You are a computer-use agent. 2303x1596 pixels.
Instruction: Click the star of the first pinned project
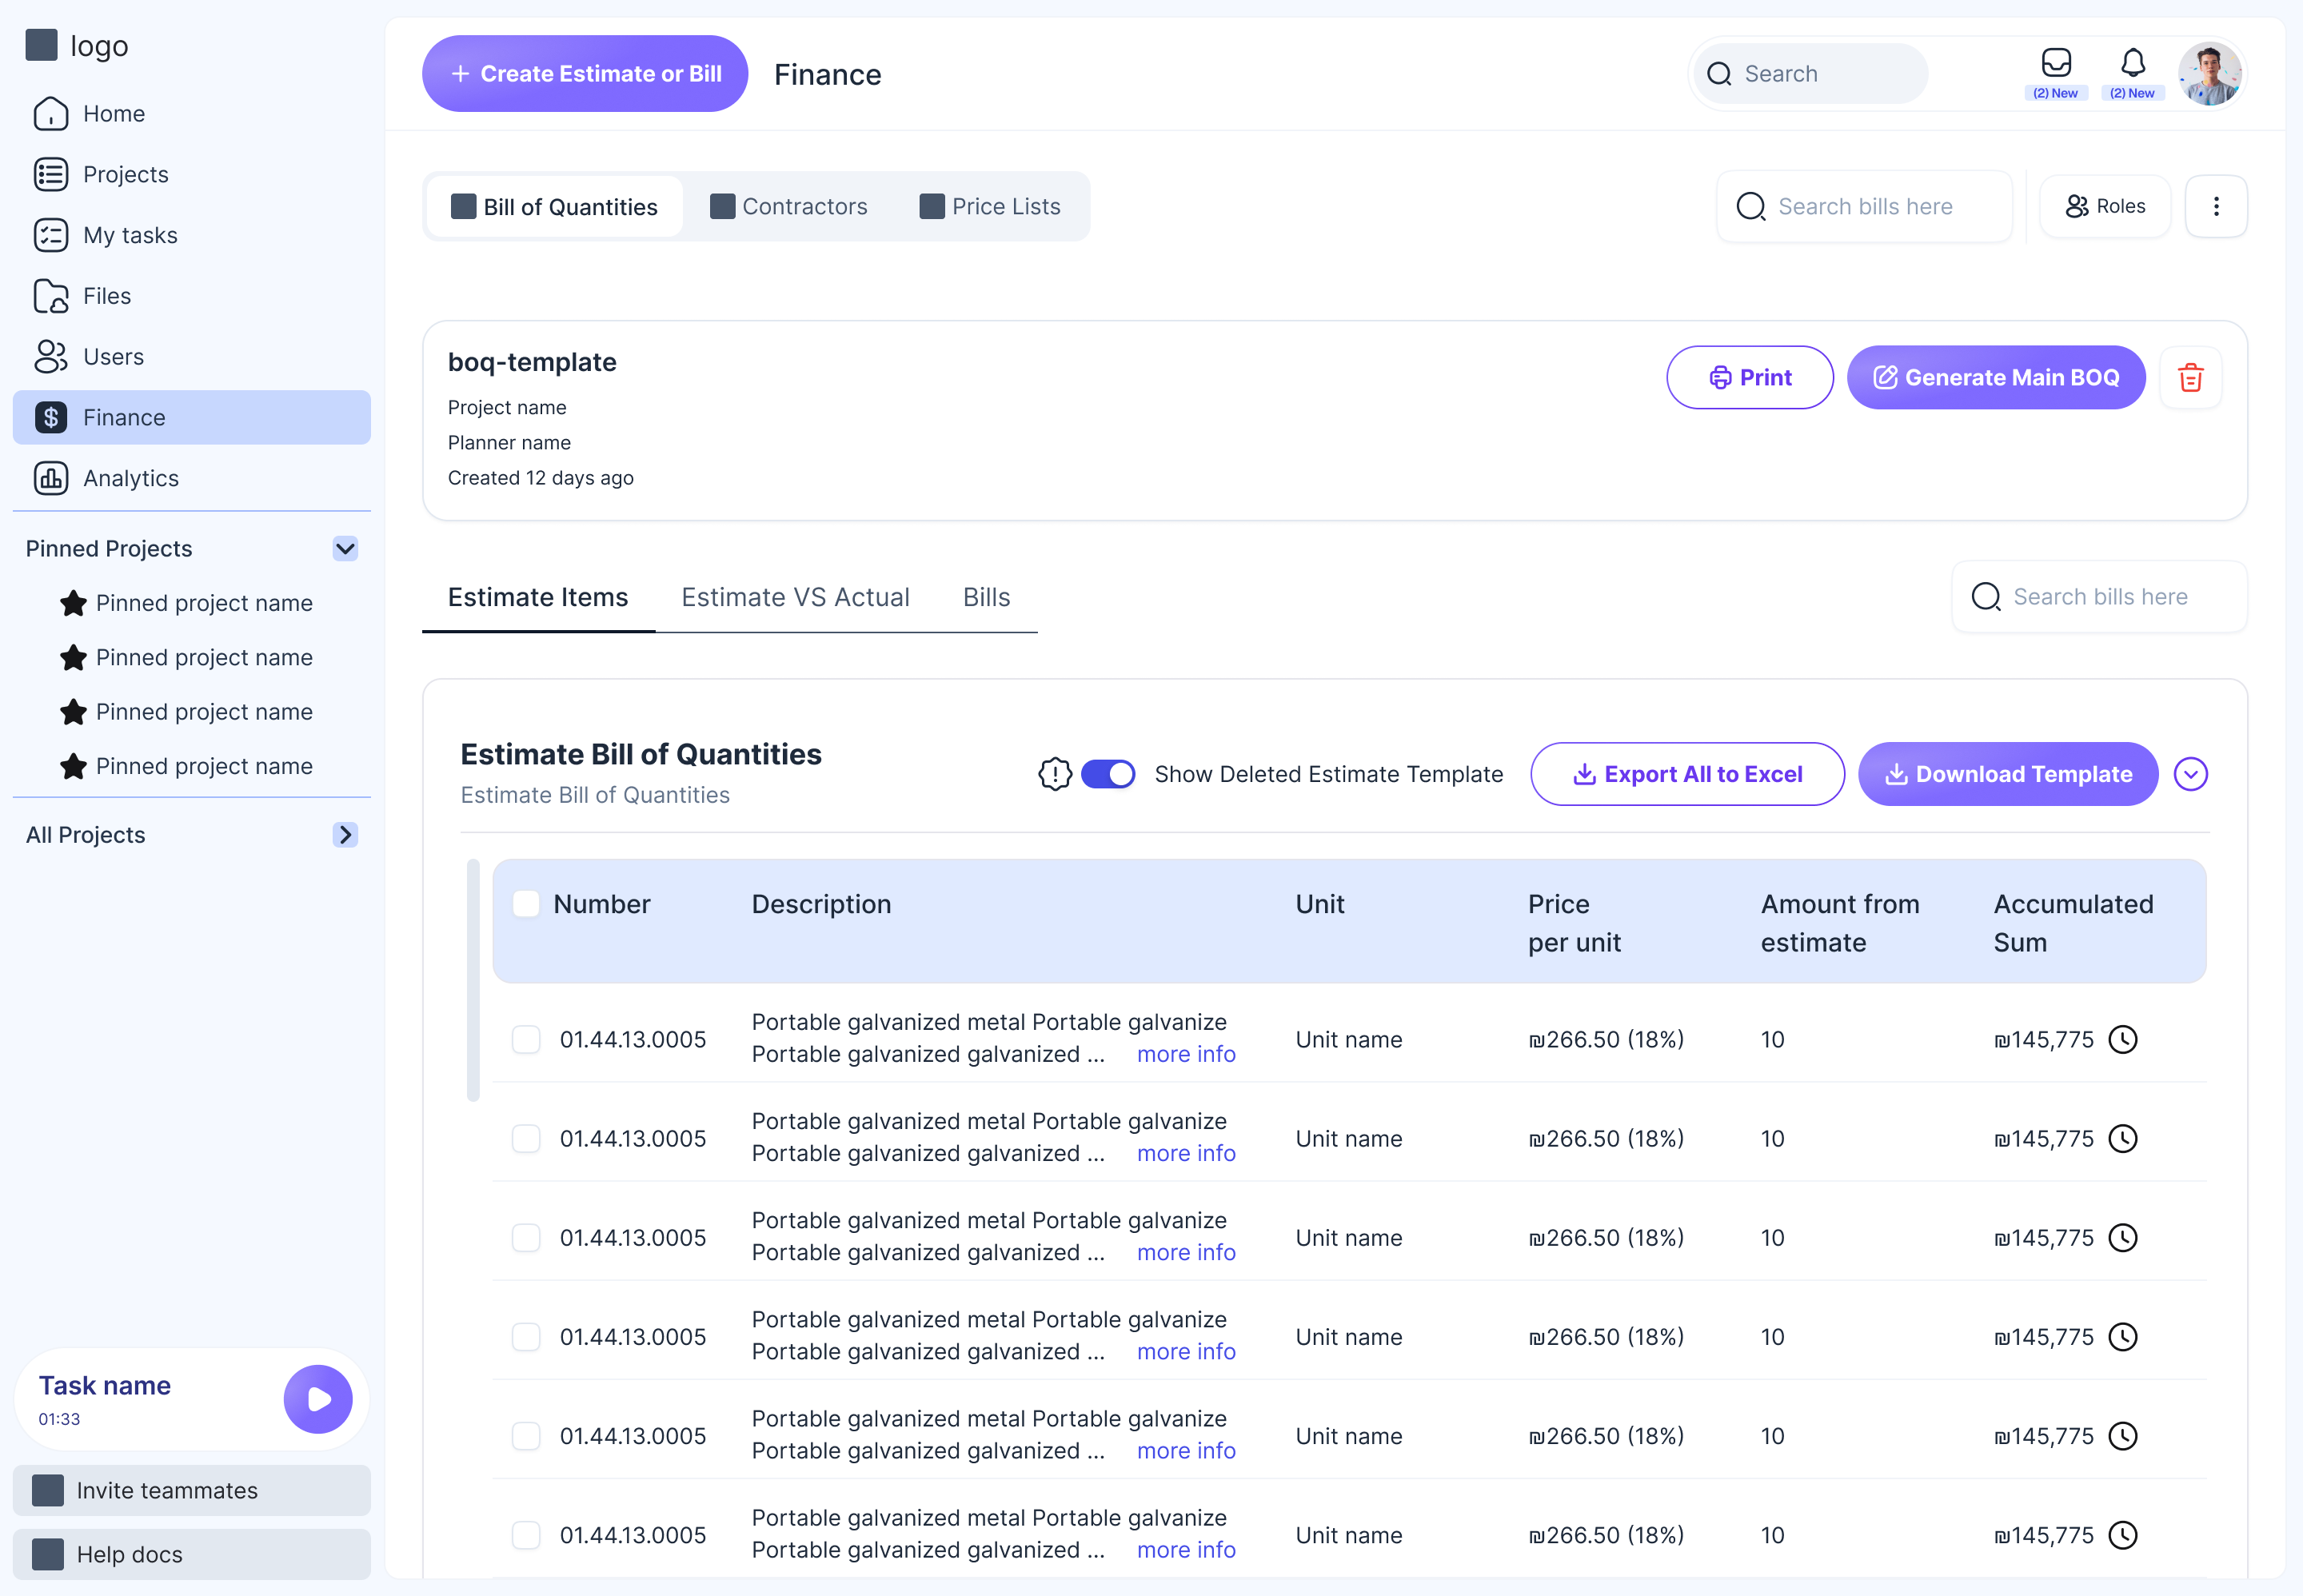click(73, 603)
